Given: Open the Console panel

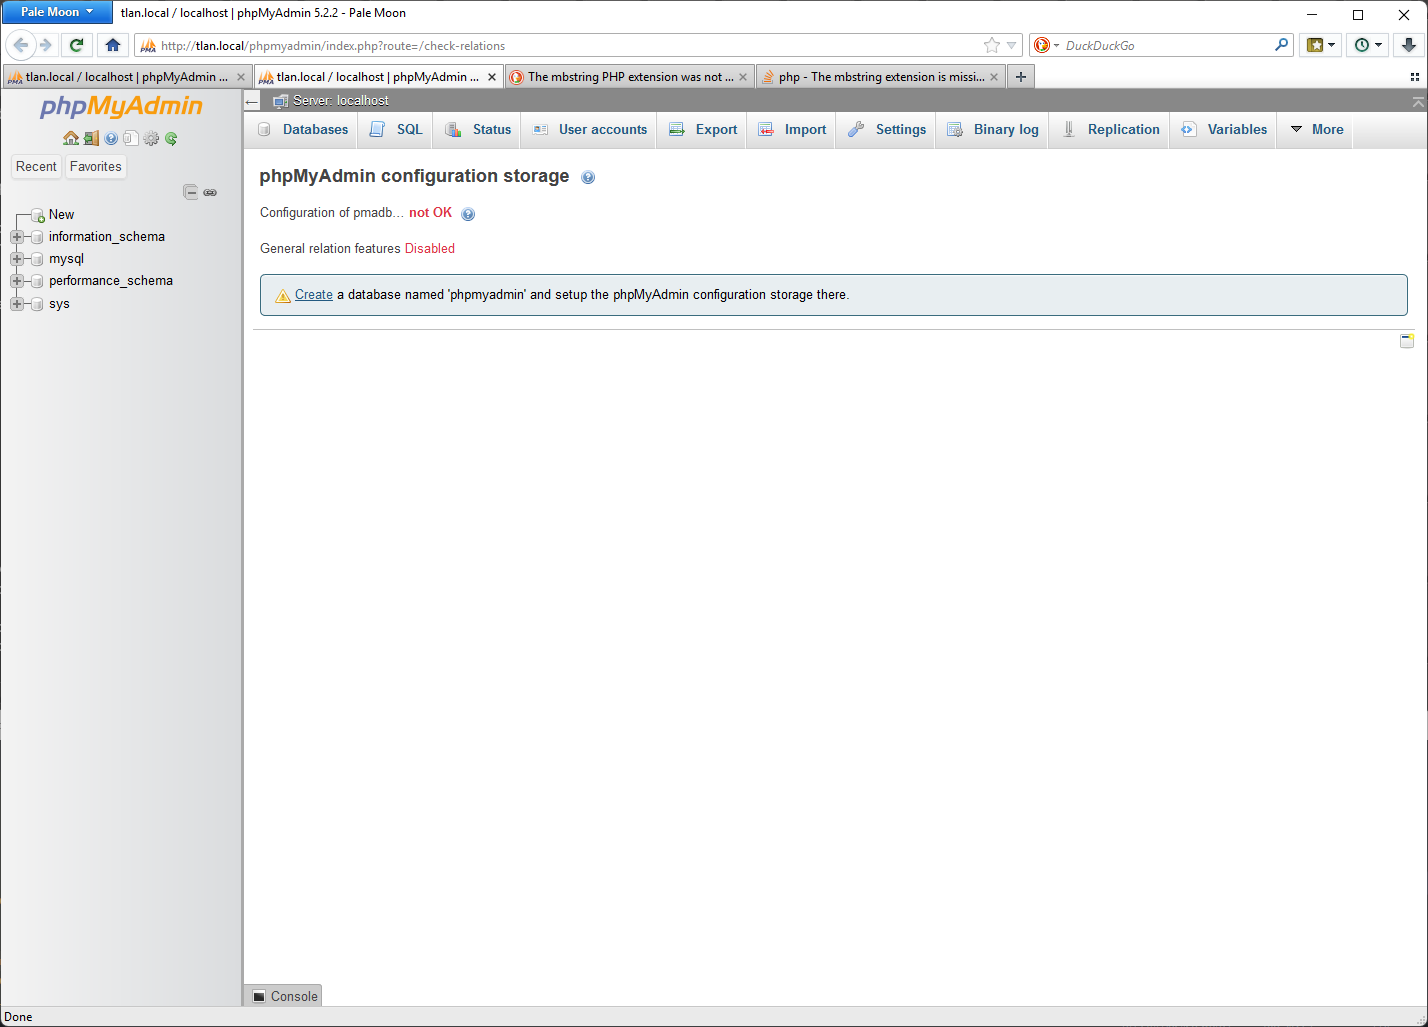Looking at the screenshot, I should [x=284, y=996].
